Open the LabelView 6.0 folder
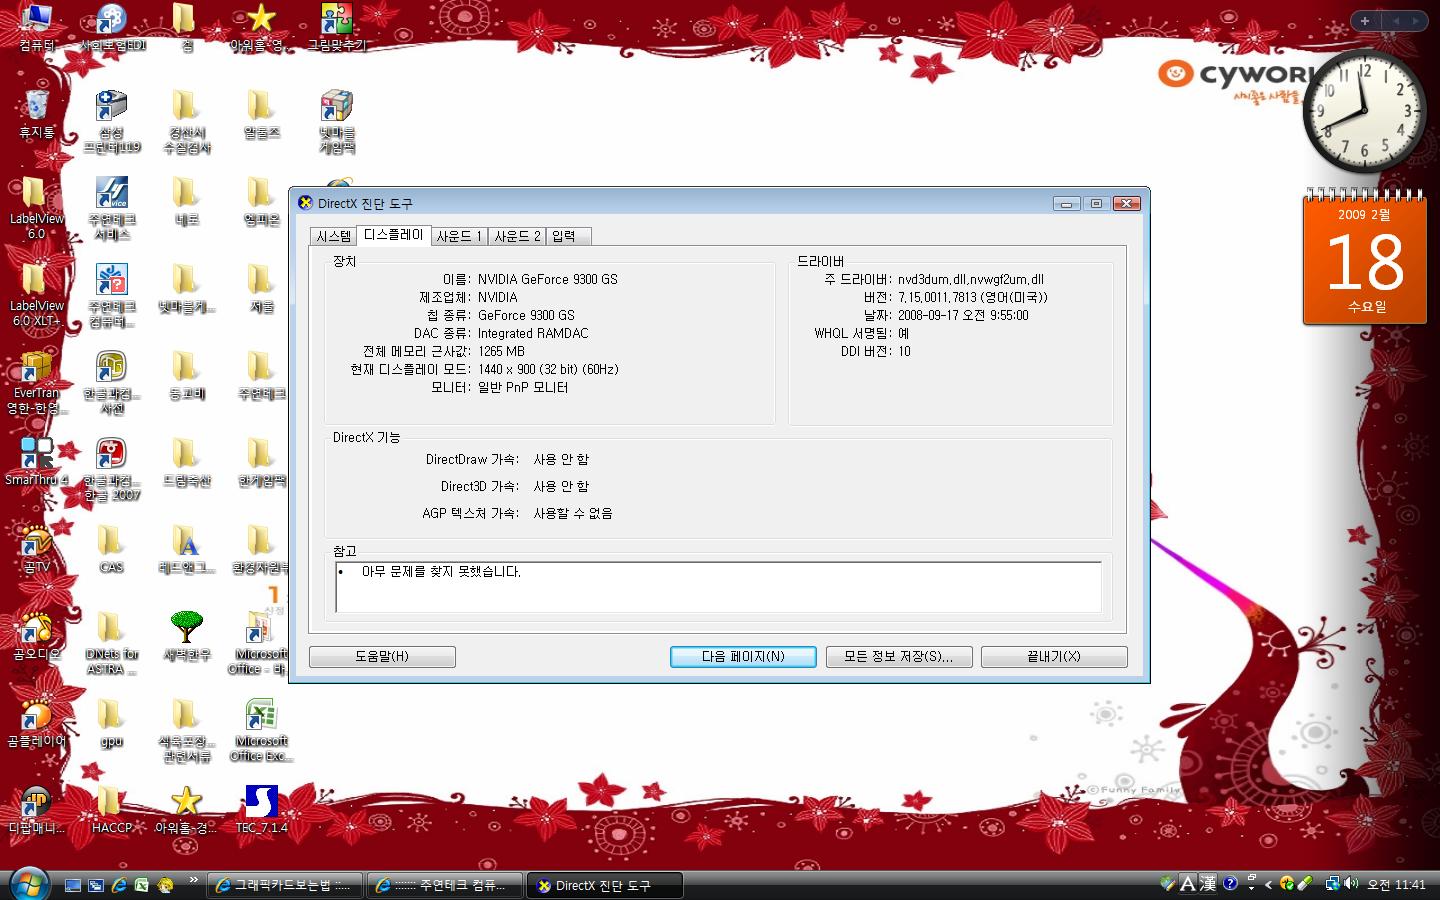This screenshot has height=900, width=1440. tap(36, 208)
